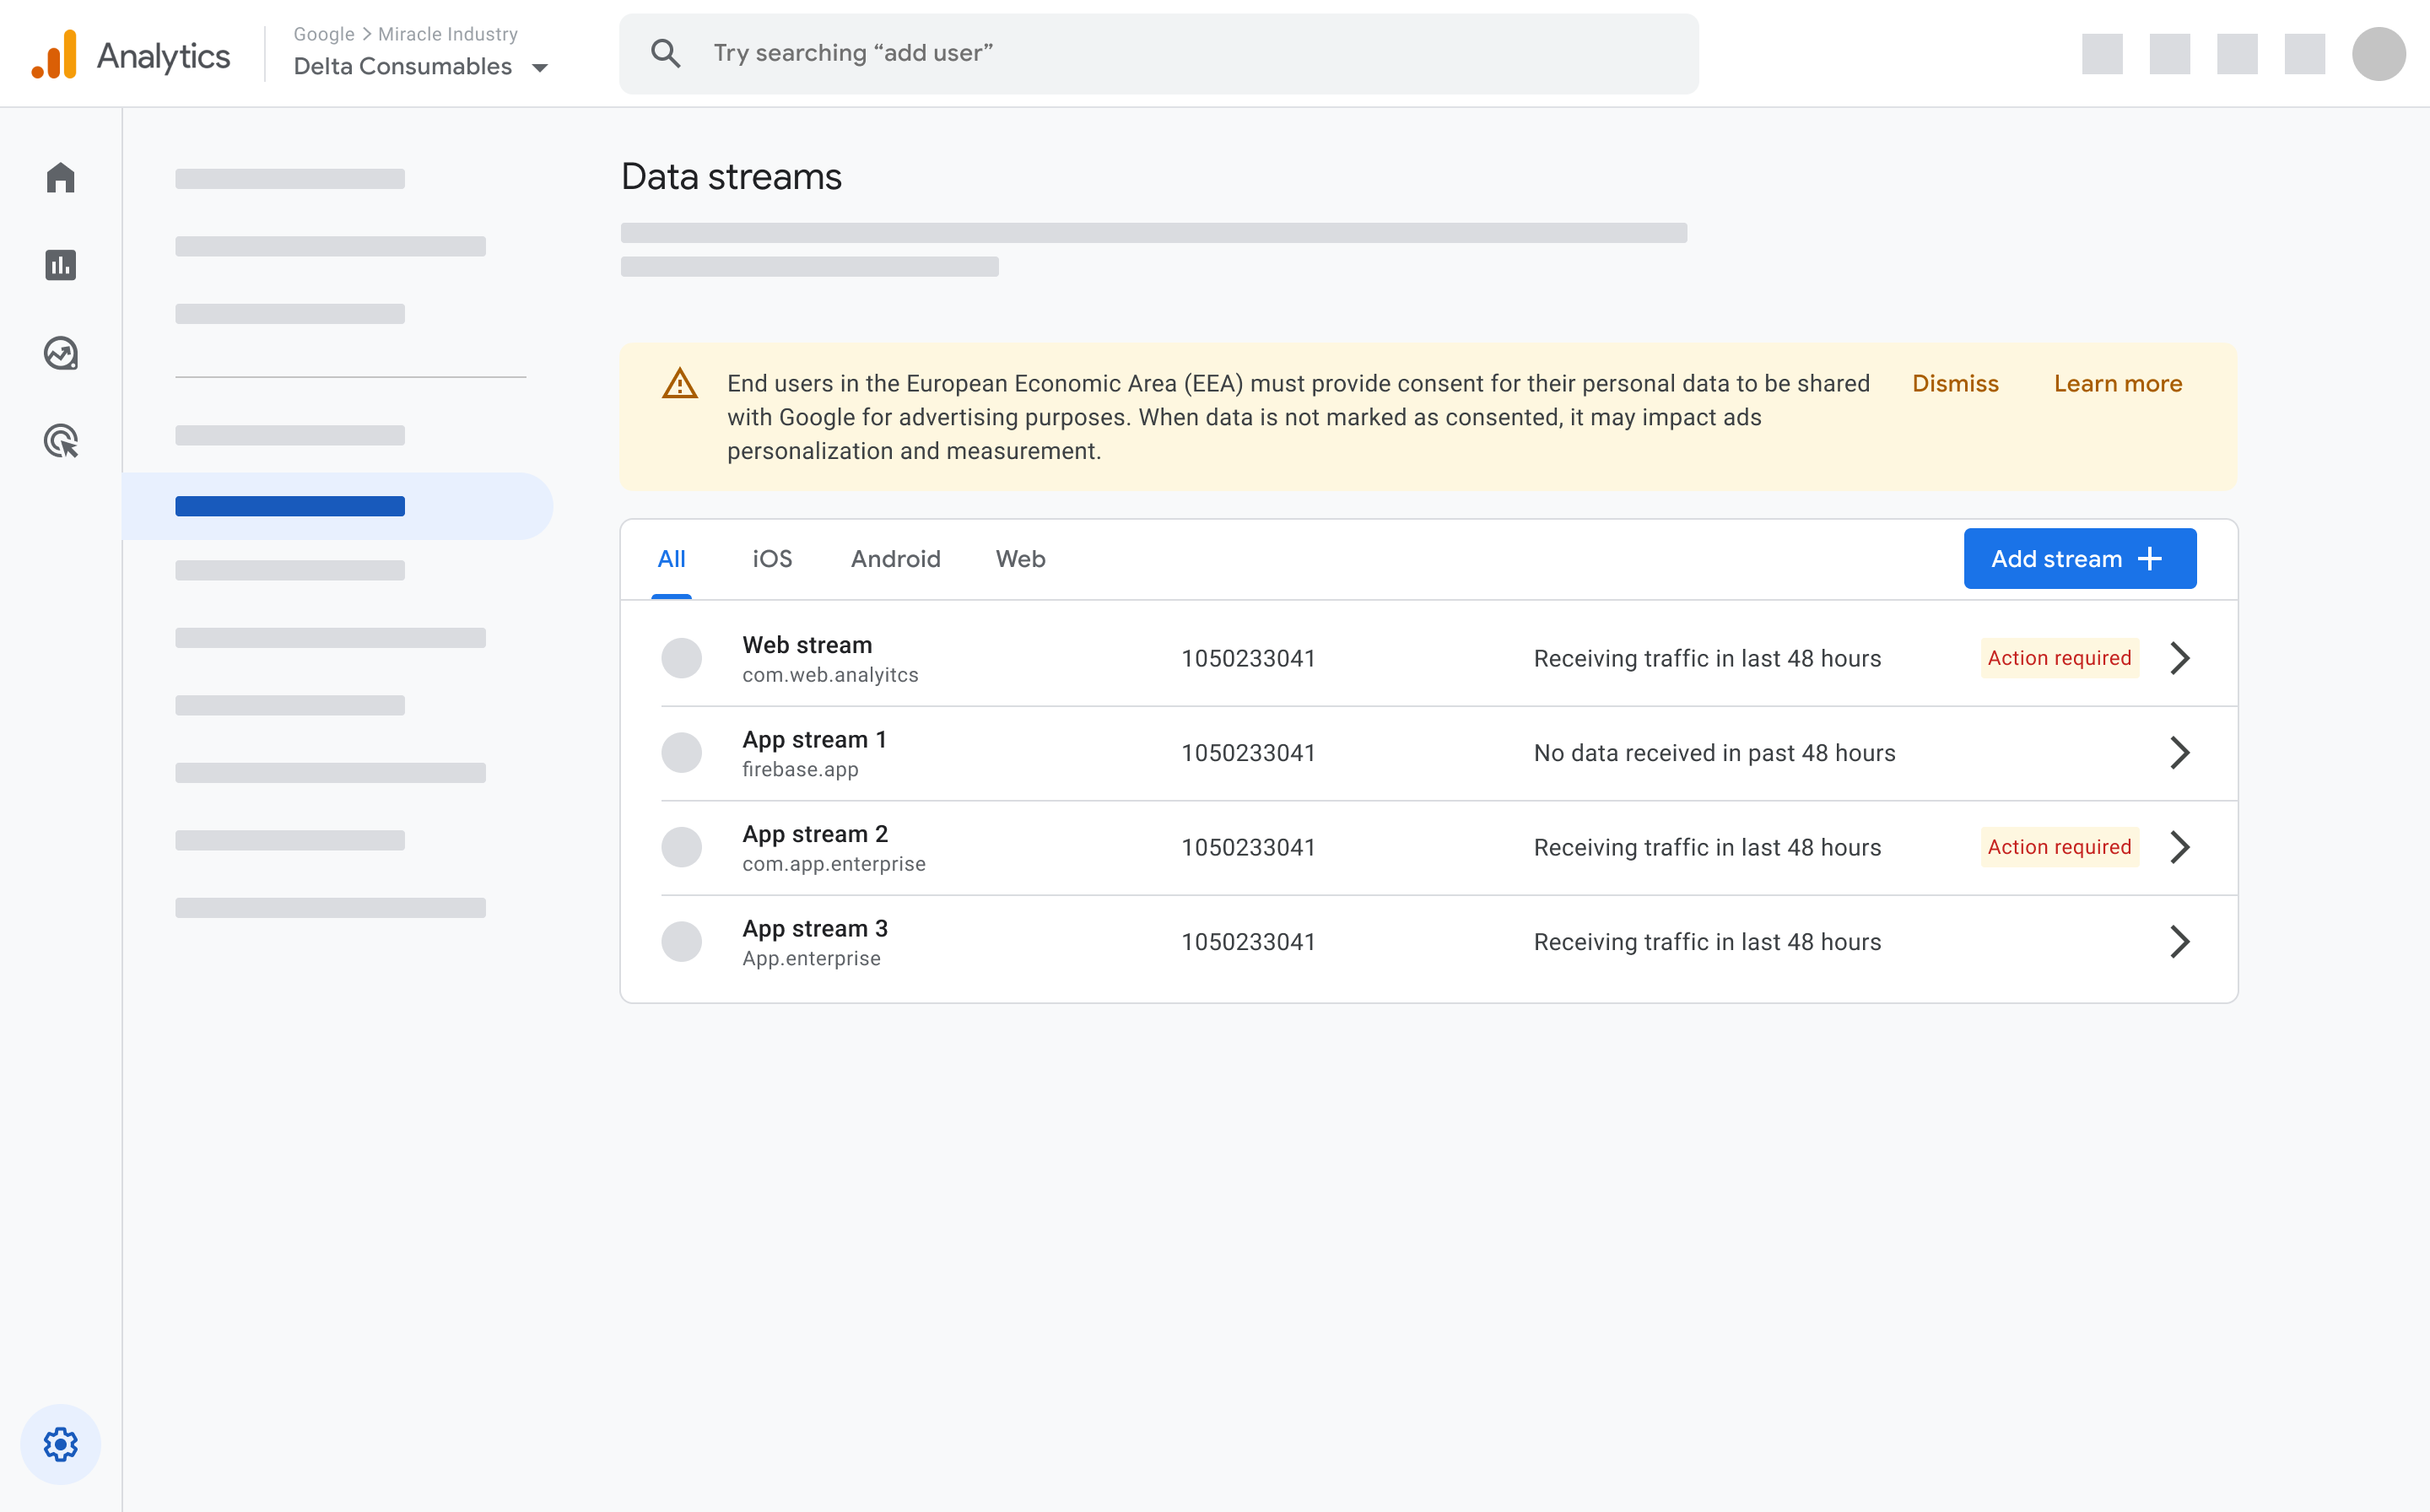Image resolution: width=2430 pixels, height=1512 pixels.
Task: Open the Reports icon in sidebar
Action: (x=62, y=265)
